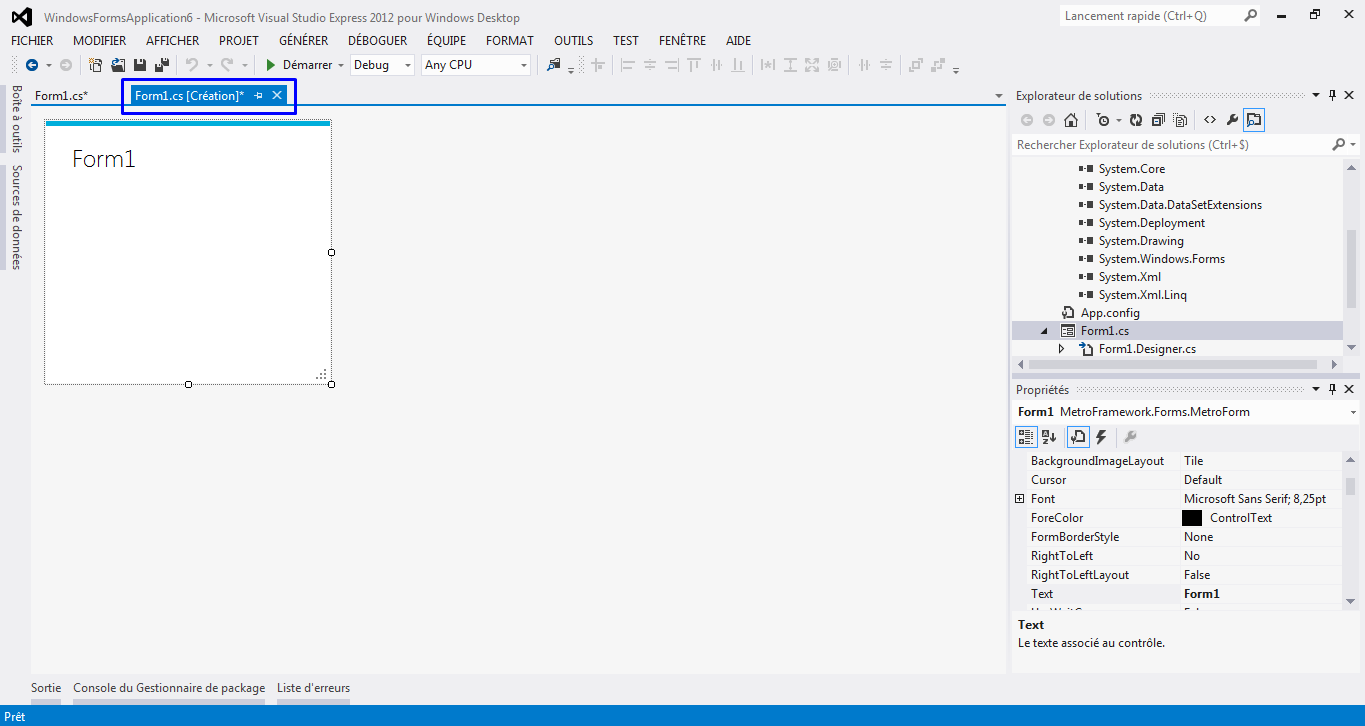Open the DÉBOGUER menu
Viewport: 1365px width, 726px height.
pyautogui.click(x=378, y=41)
